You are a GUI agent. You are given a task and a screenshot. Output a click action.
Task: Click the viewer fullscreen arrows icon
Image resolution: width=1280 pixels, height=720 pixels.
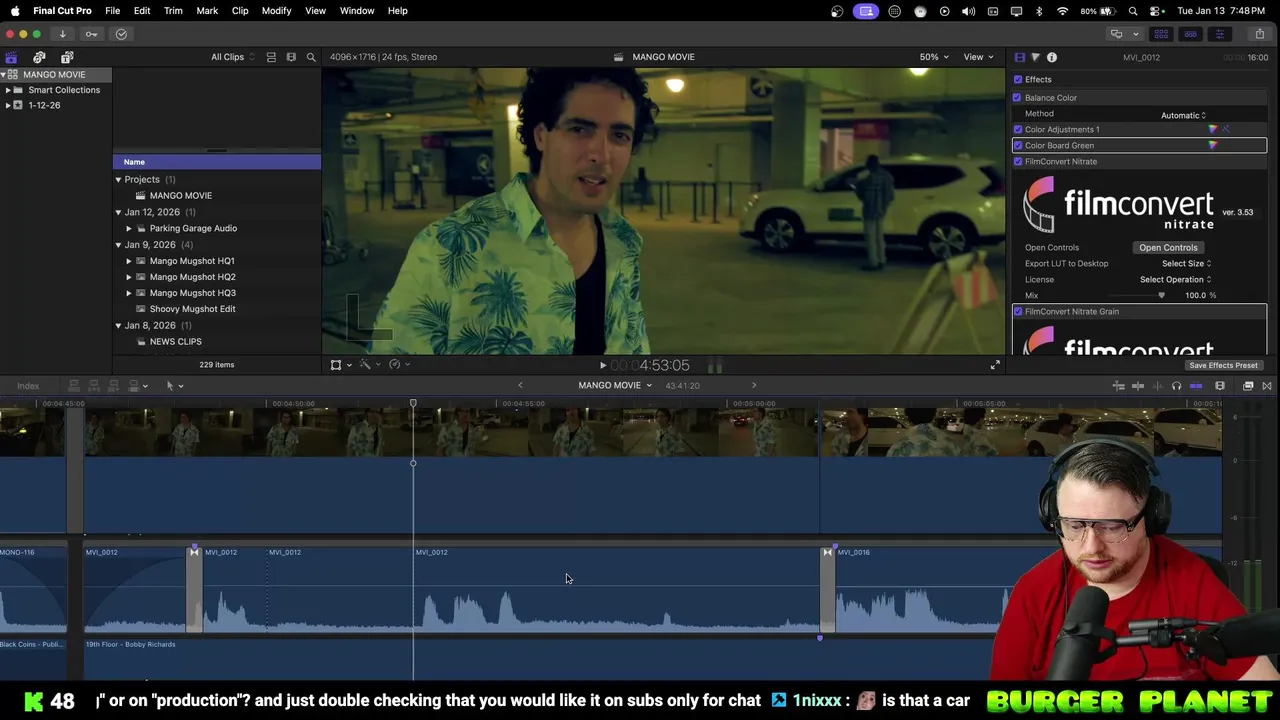[x=995, y=365]
